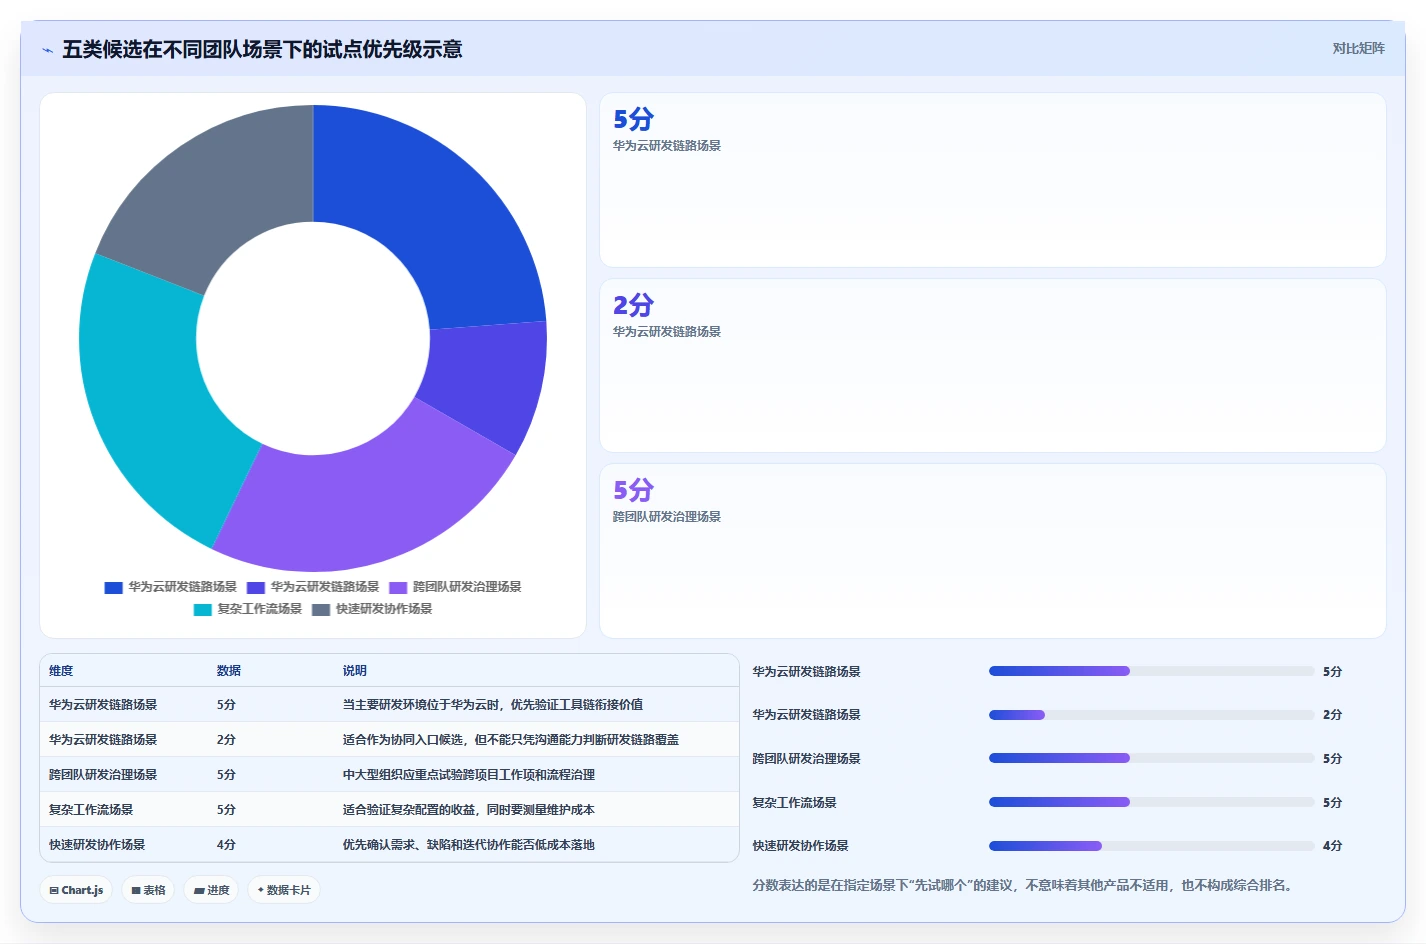The width and height of the screenshot is (1426, 944).
Task: Click the 维度 column header
Action: pyautogui.click(x=61, y=671)
